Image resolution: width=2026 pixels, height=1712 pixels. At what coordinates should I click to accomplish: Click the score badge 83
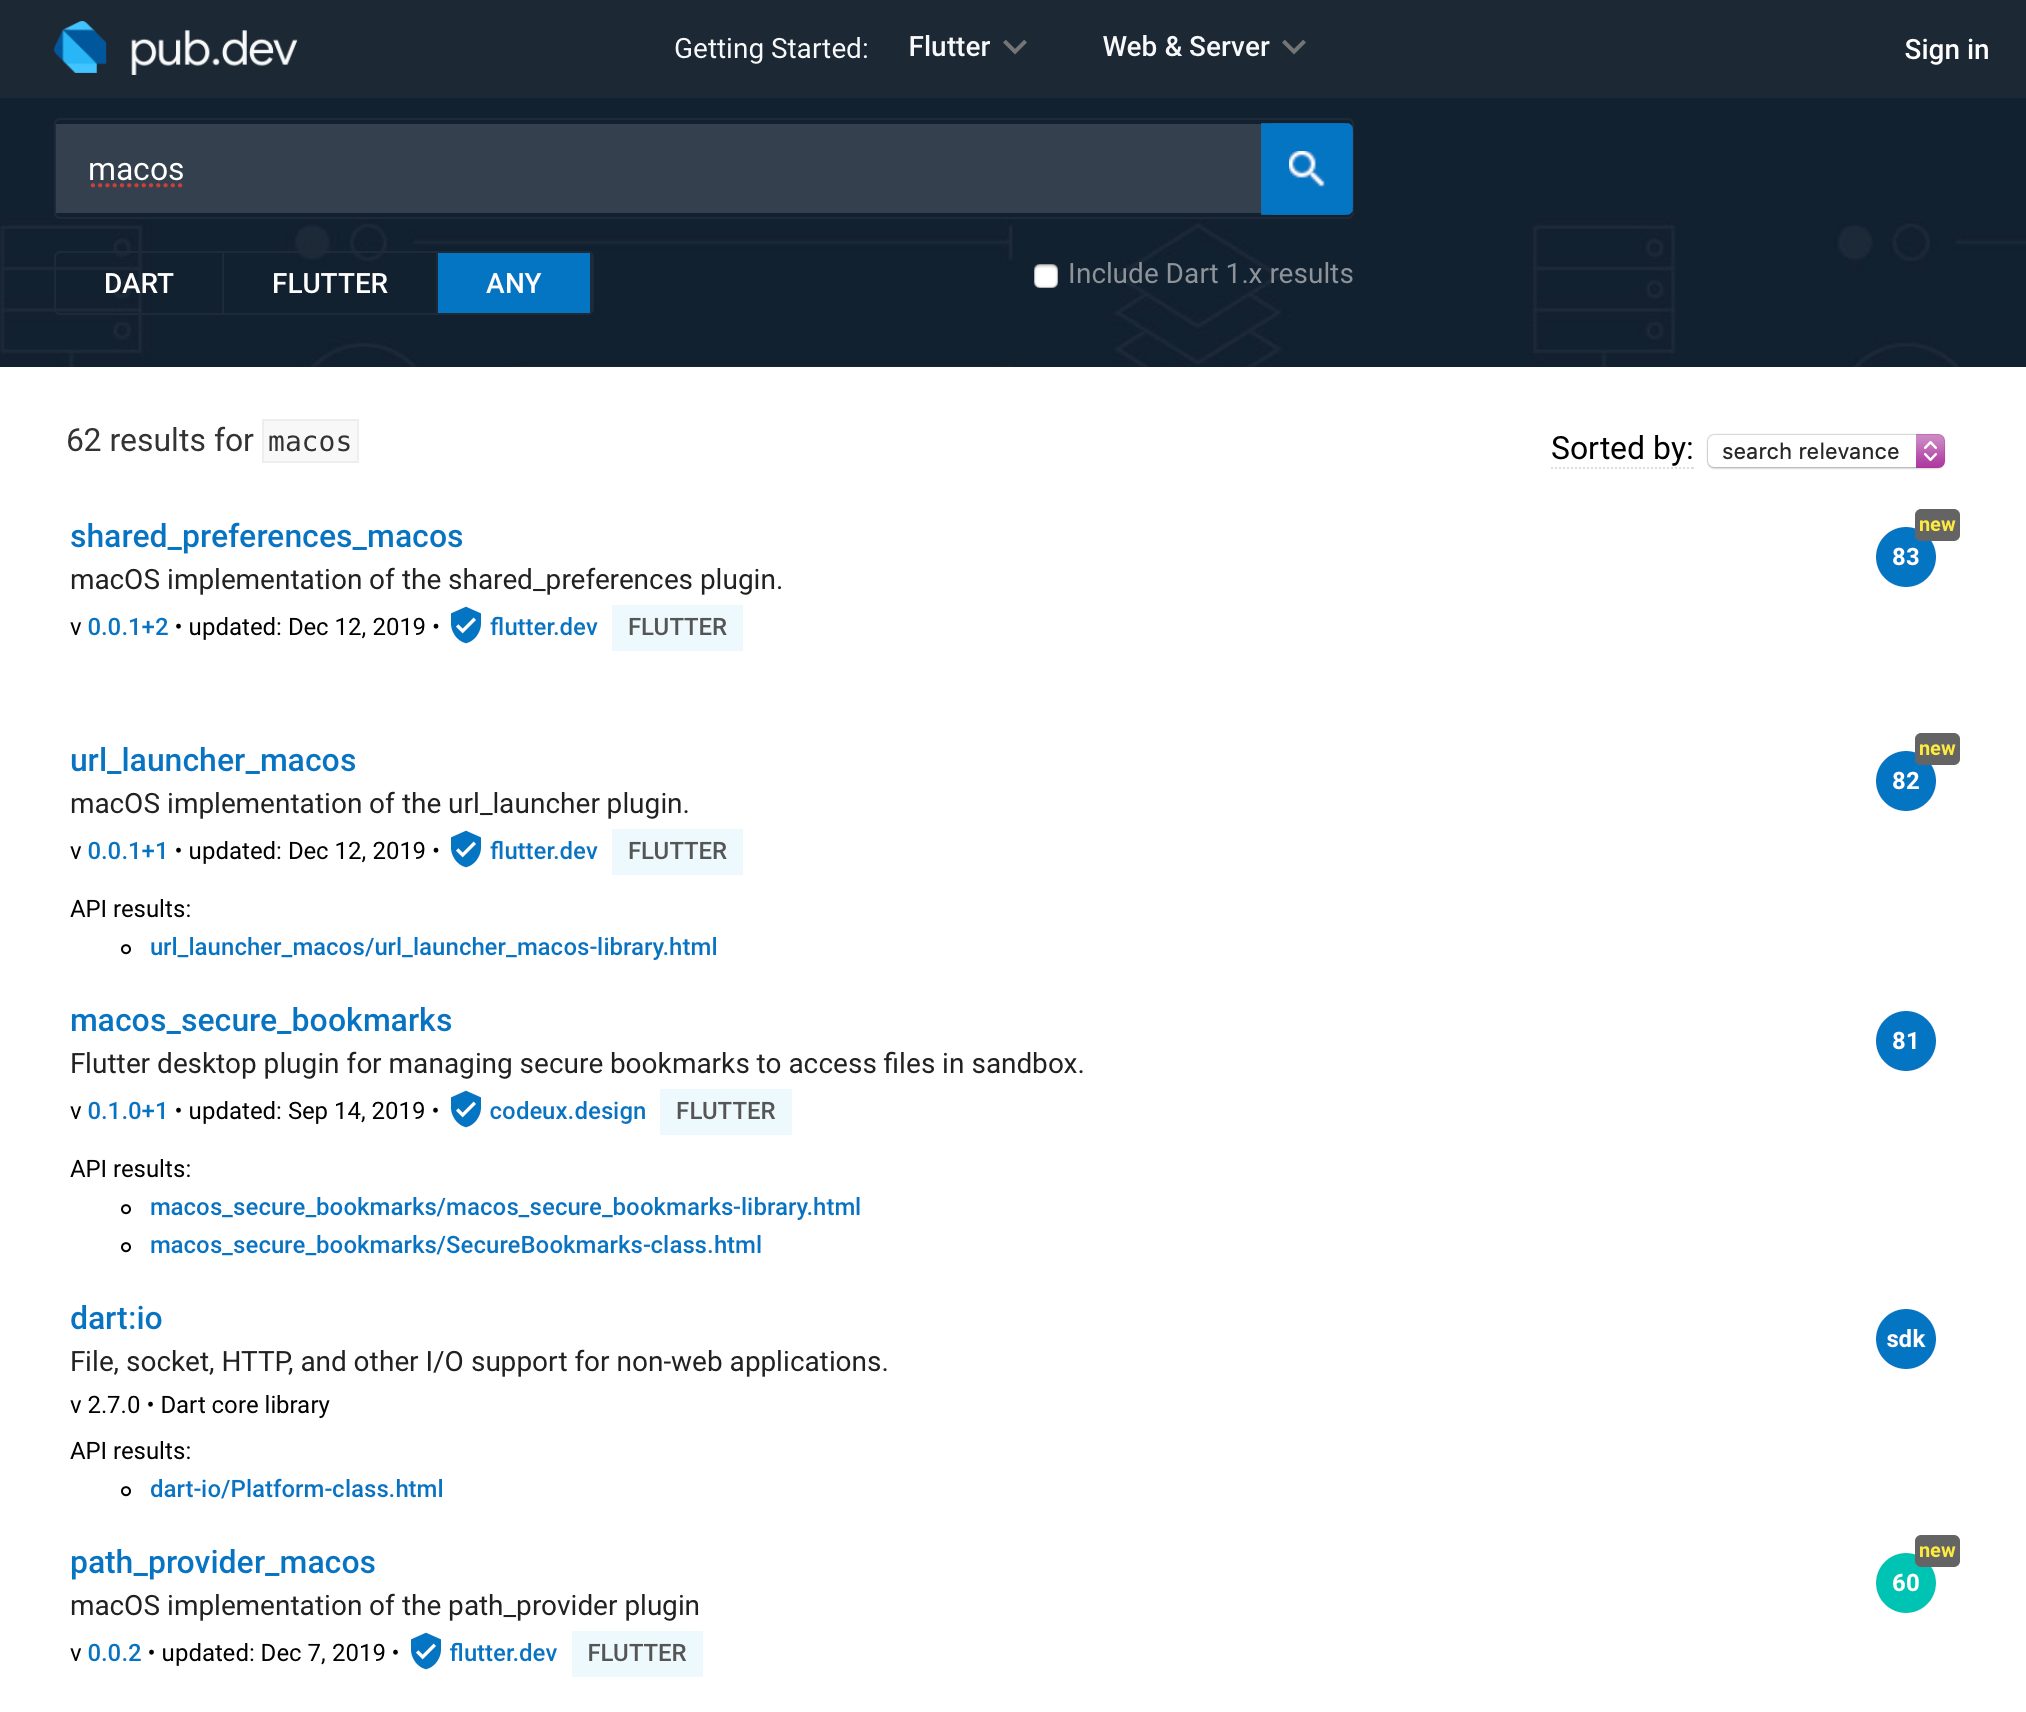[x=1905, y=557]
